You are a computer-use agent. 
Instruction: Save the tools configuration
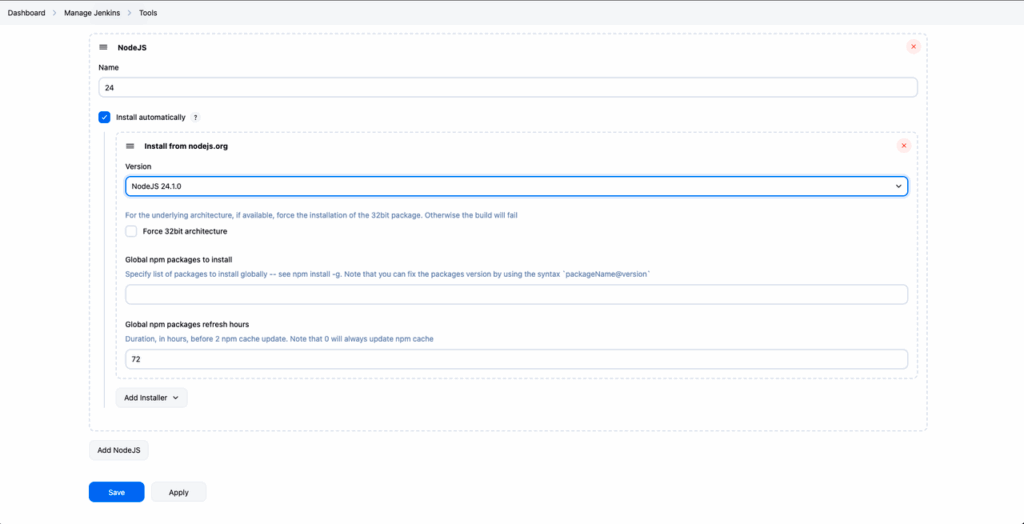[116, 492]
